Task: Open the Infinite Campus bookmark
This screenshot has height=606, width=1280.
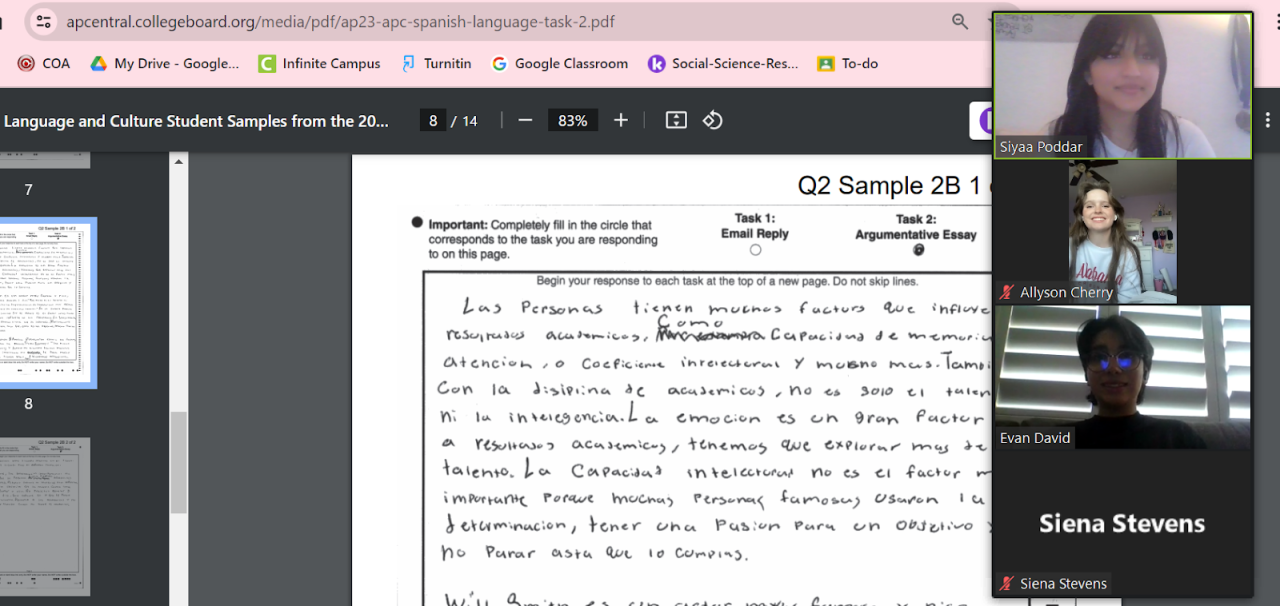Action: pos(319,63)
